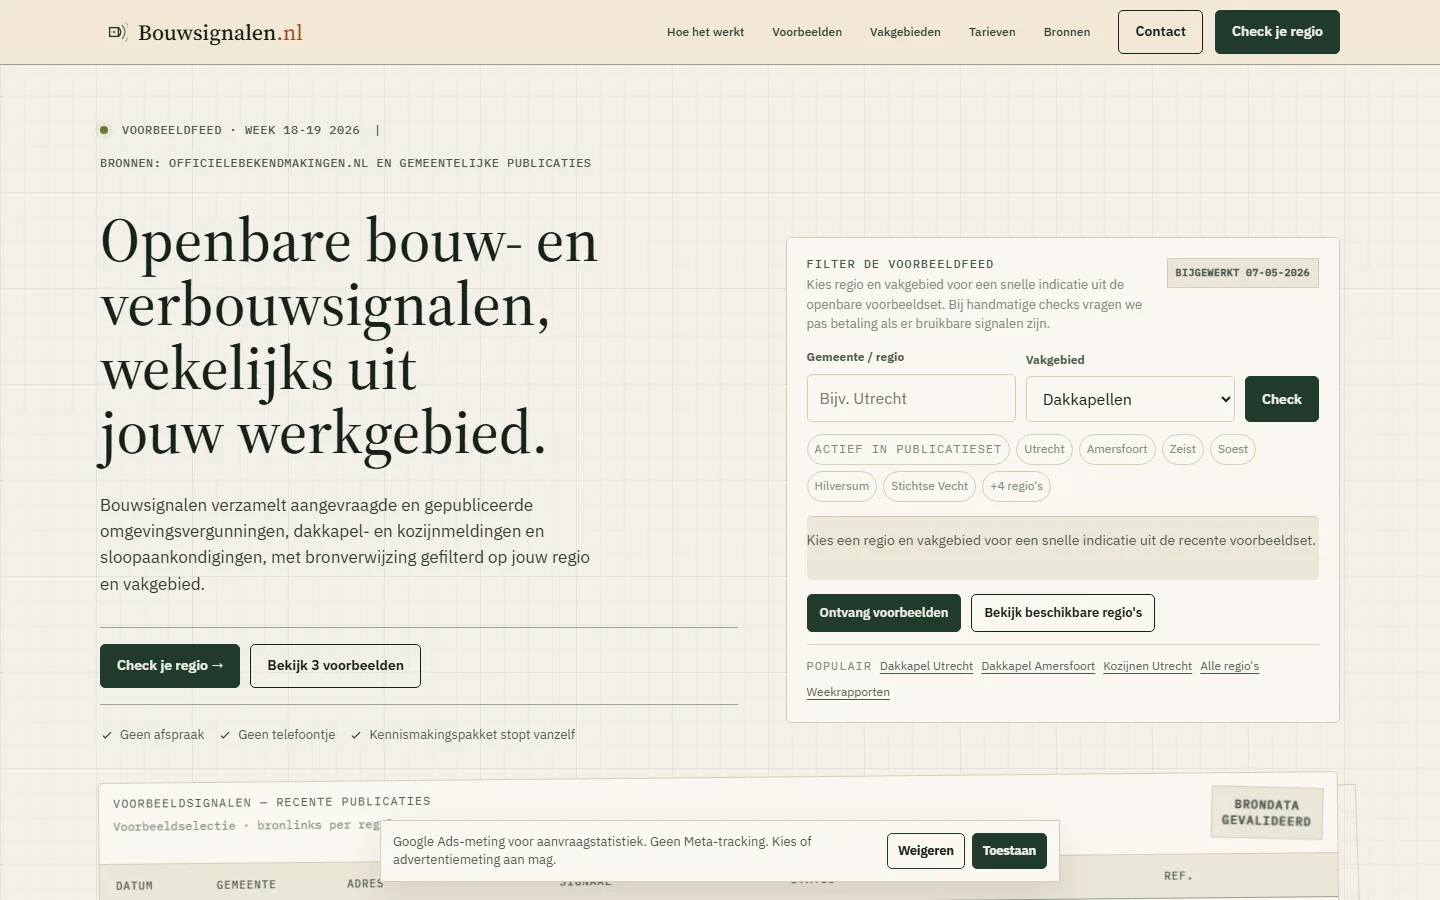Viewport: 1440px width, 900px height.
Task: Click Weigeren in the cookie banner
Action: [x=926, y=851]
